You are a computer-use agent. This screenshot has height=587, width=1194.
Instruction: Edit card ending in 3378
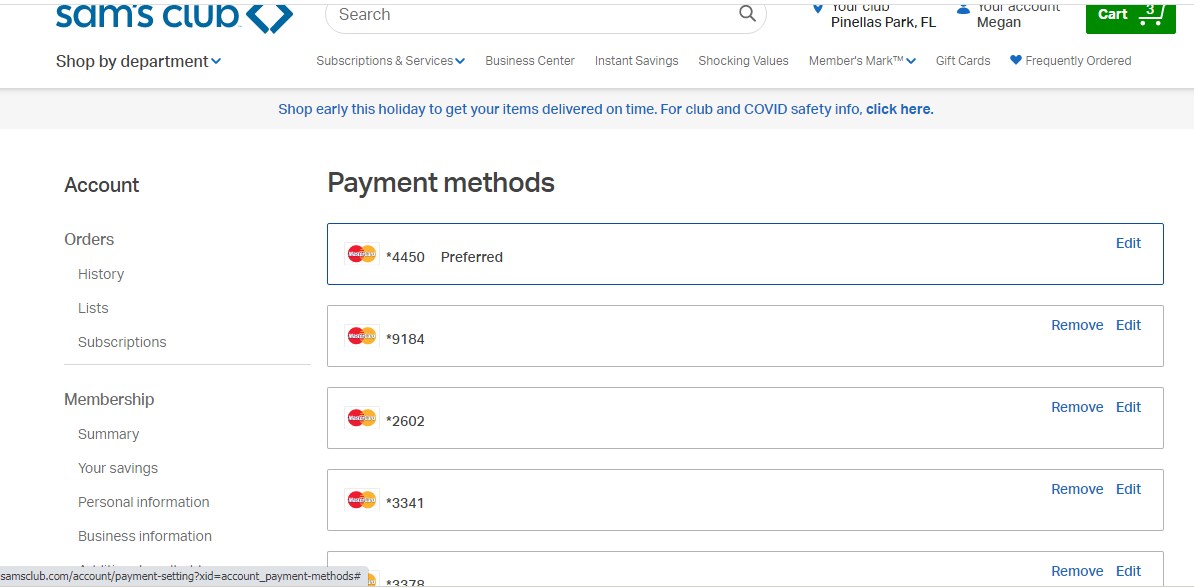point(1129,572)
